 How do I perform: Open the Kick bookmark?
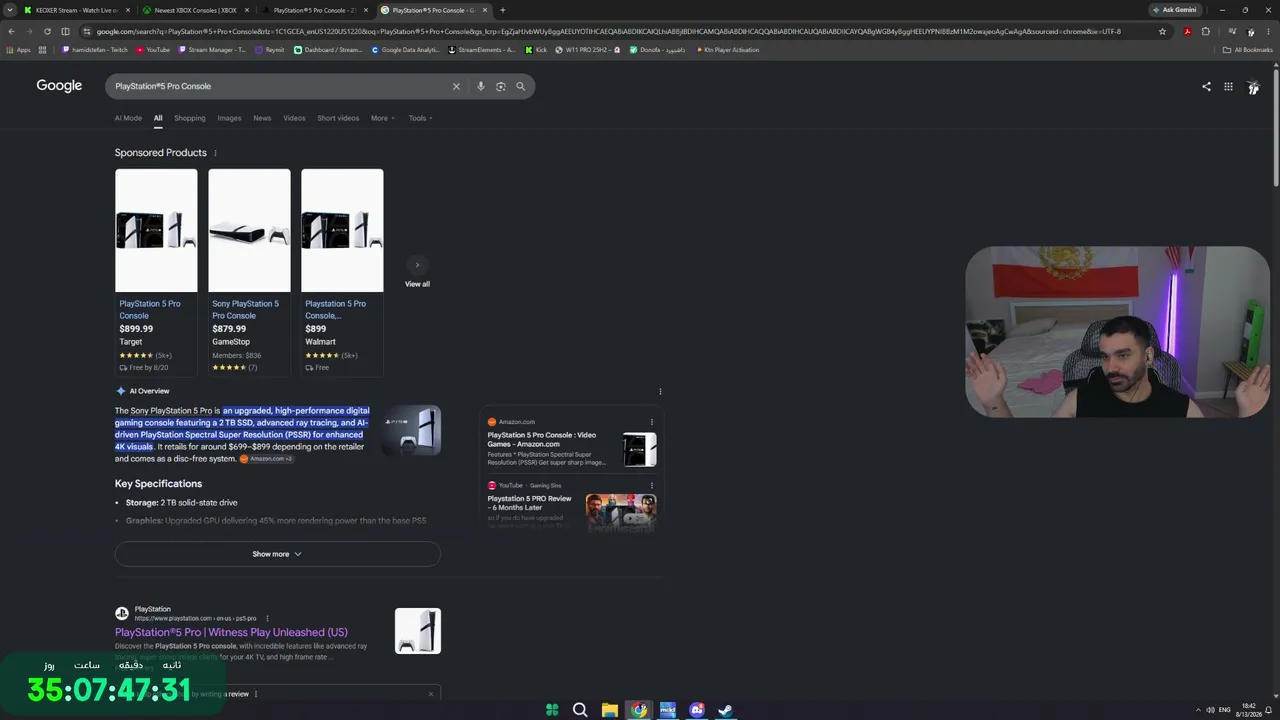536,50
